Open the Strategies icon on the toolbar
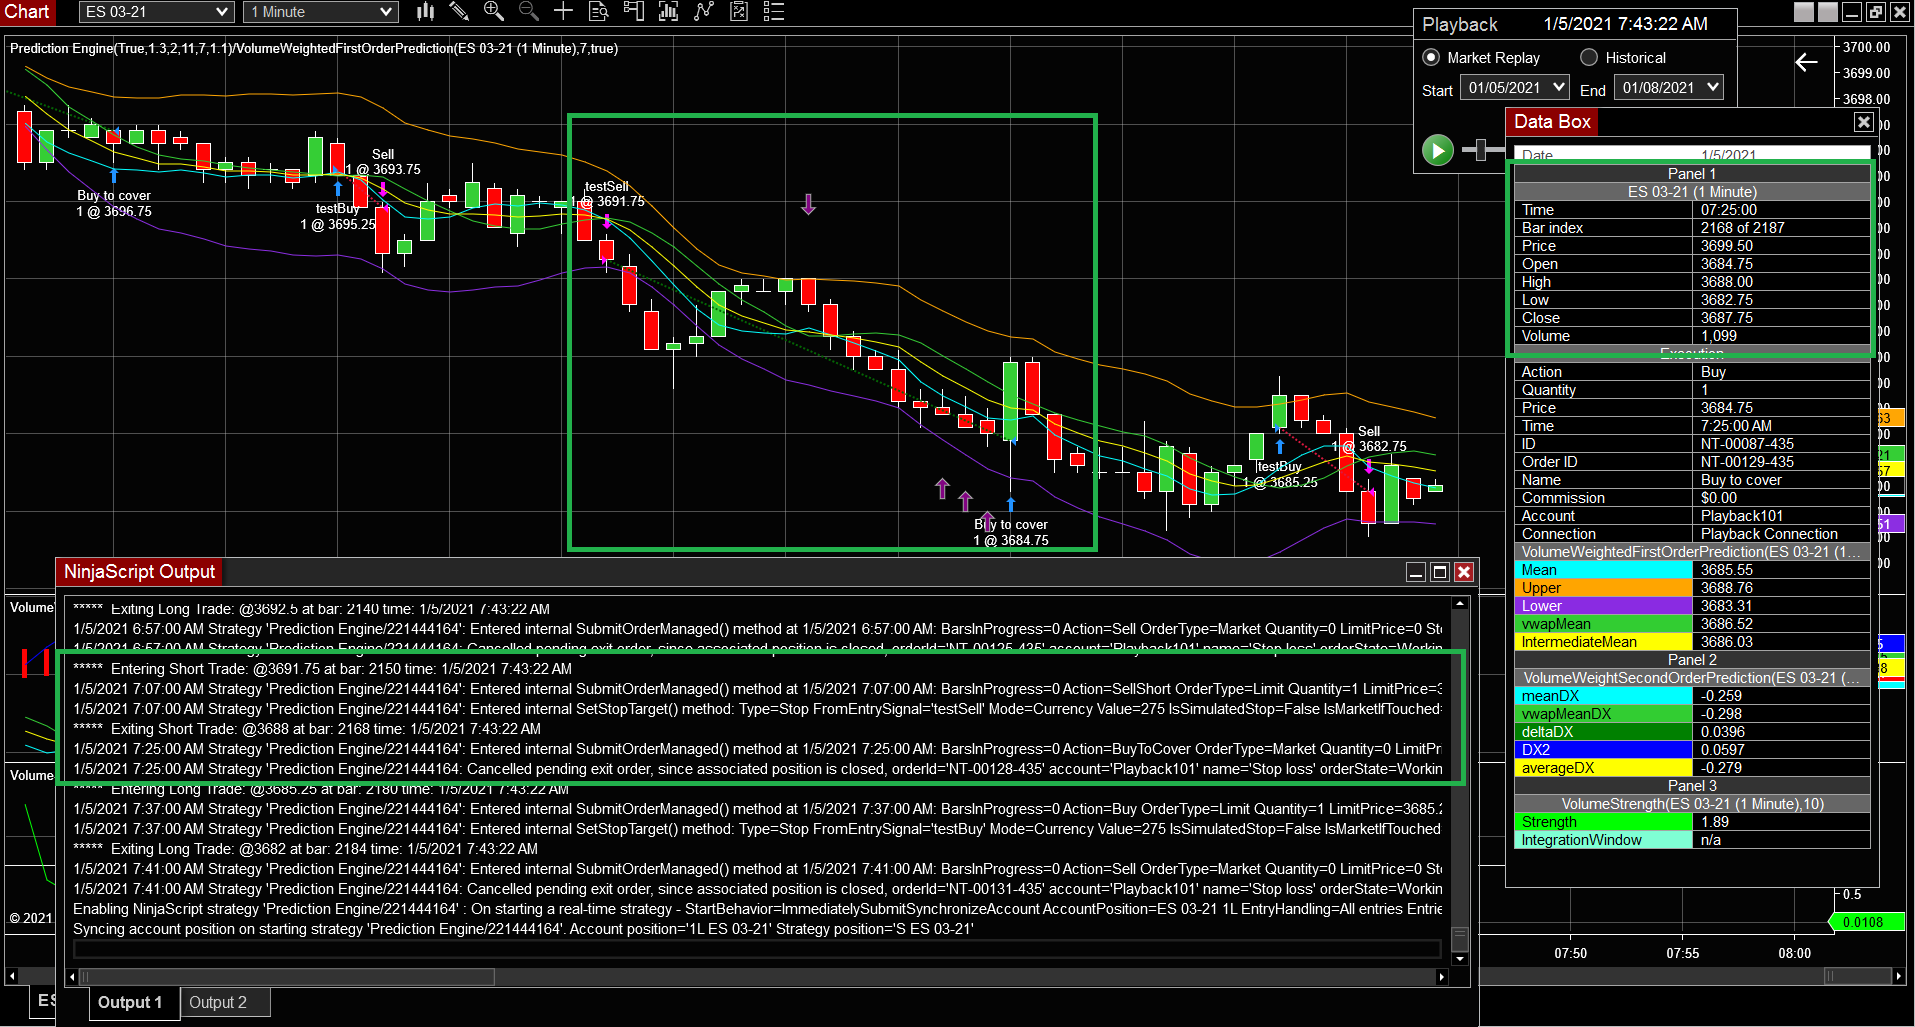1915x1027 pixels. [703, 11]
